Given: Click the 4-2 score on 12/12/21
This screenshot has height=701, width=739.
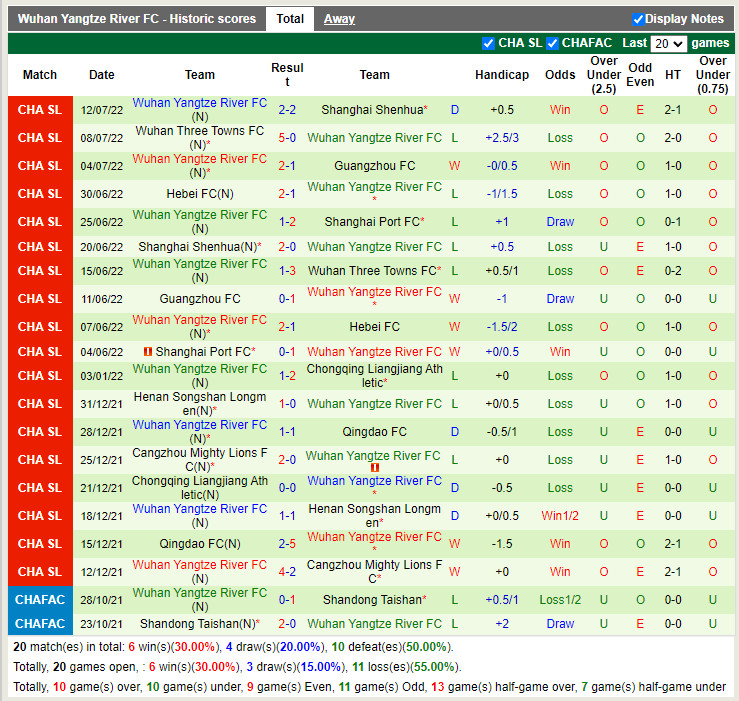Looking at the screenshot, I should [x=287, y=572].
